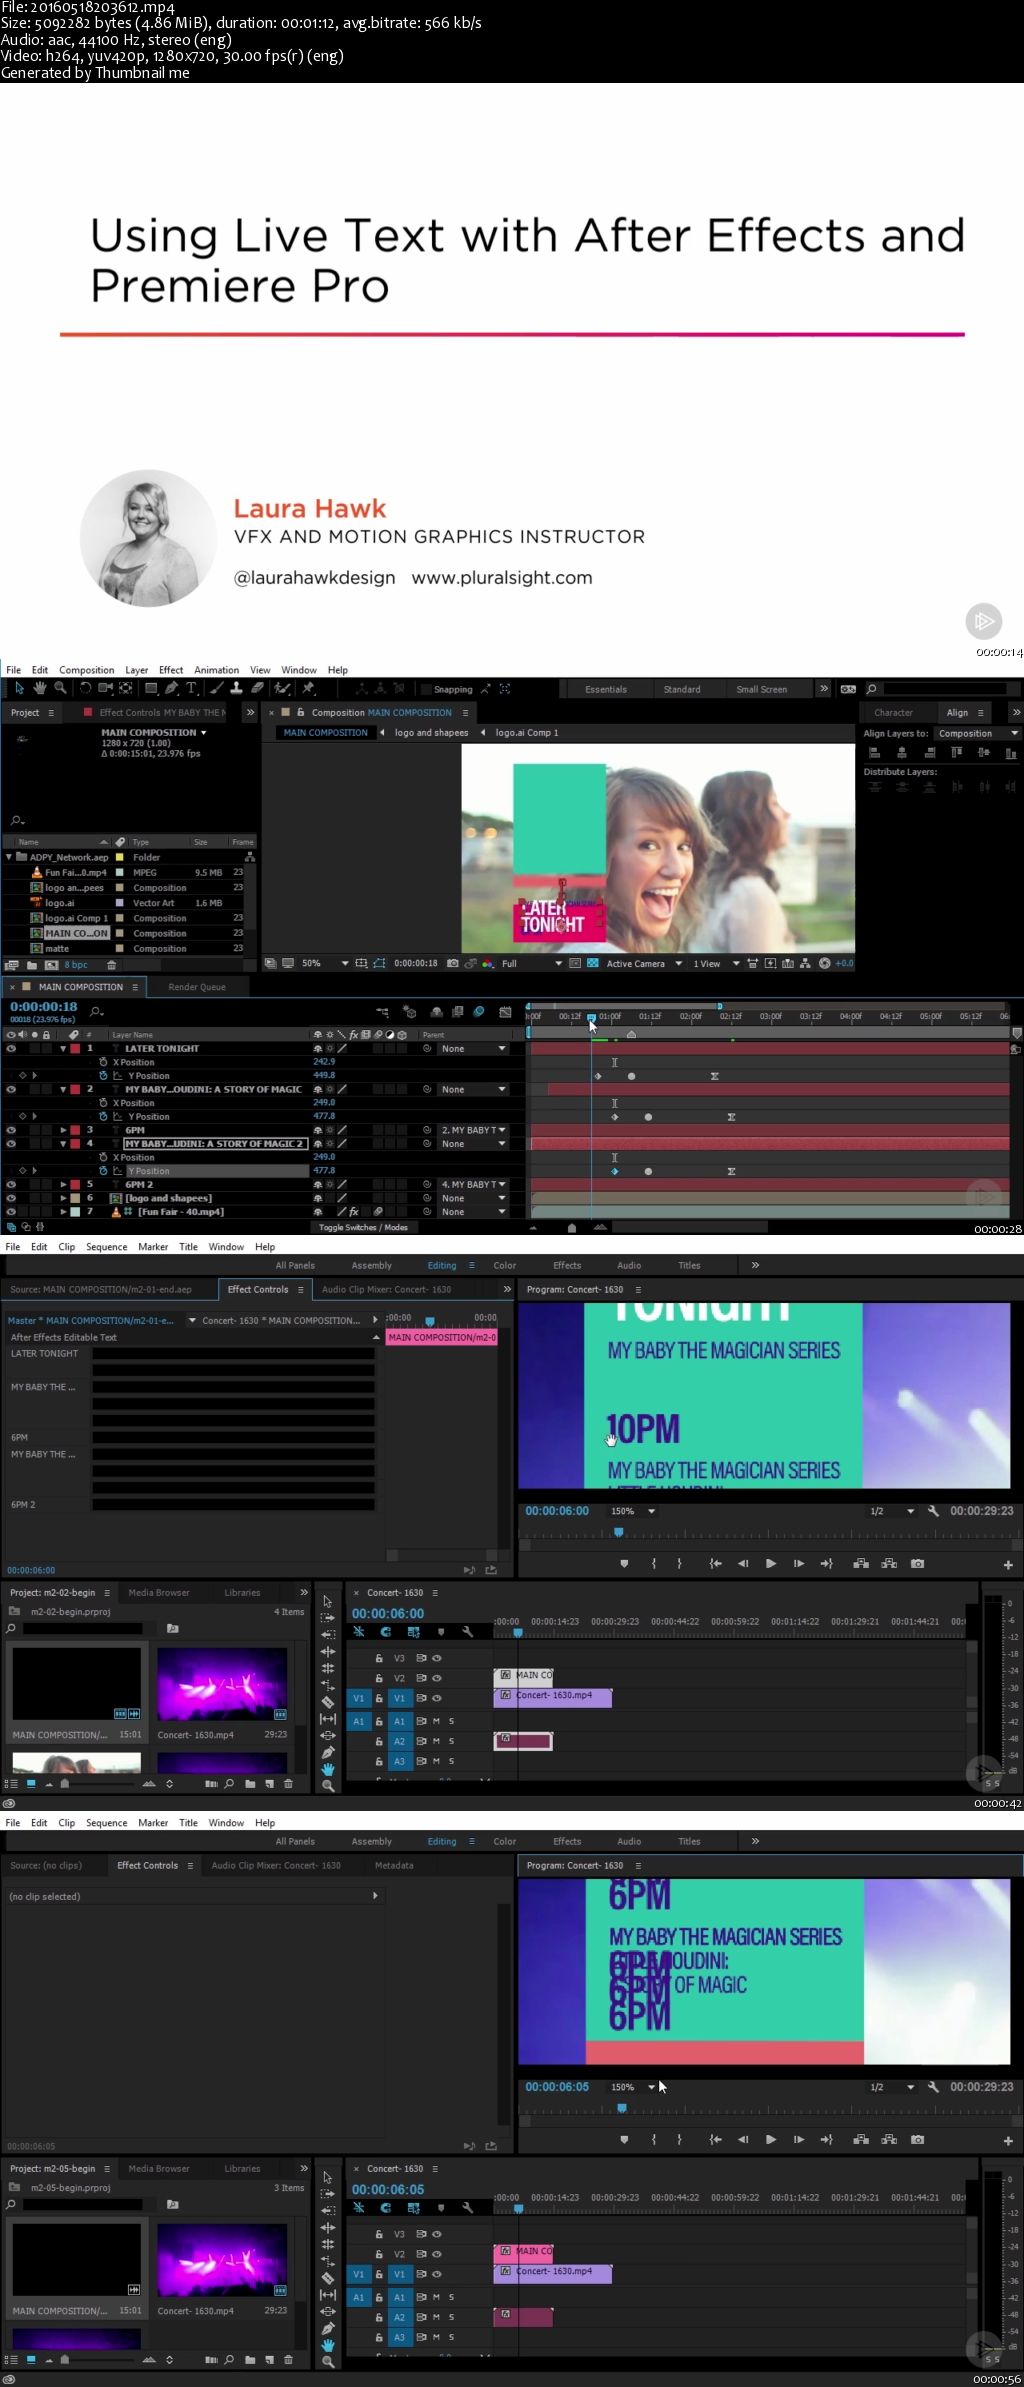This screenshot has height=2387, width=1024.
Task: Hide the 6PM layer with eye icon
Action: point(11,1130)
